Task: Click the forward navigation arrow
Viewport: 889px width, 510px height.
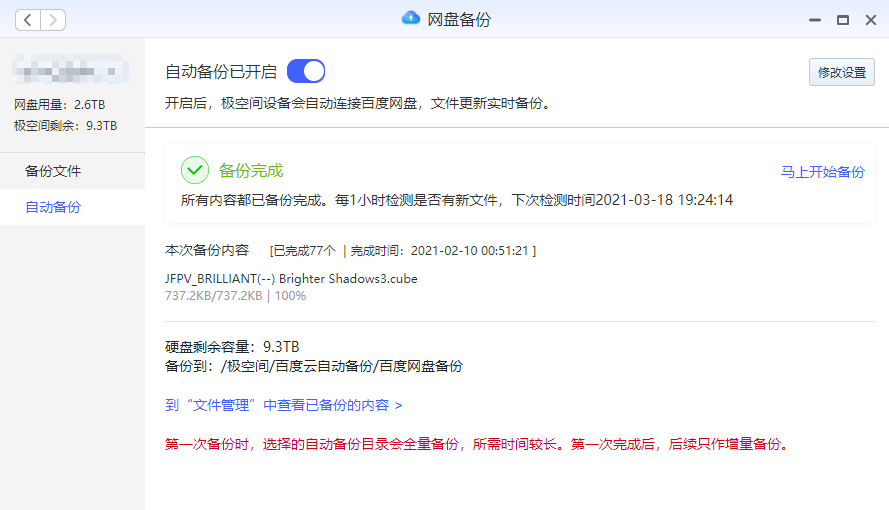Action: (x=53, y=20)
